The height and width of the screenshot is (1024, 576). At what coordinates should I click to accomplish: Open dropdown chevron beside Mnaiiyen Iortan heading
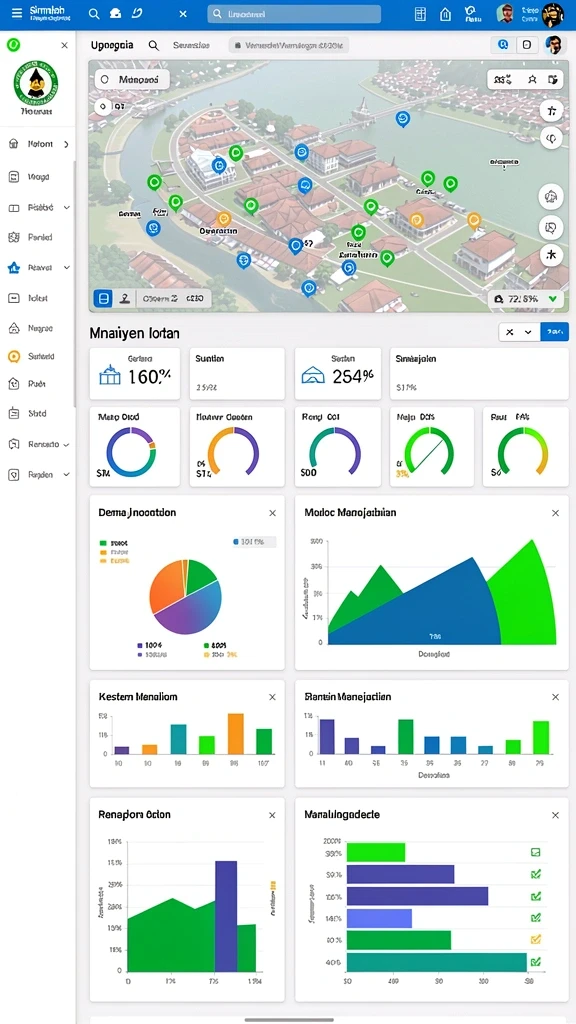click(528, 332)
